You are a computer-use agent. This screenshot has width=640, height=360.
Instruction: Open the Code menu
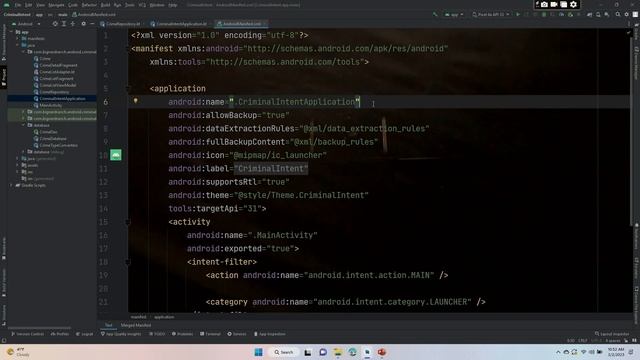point(73,5)
